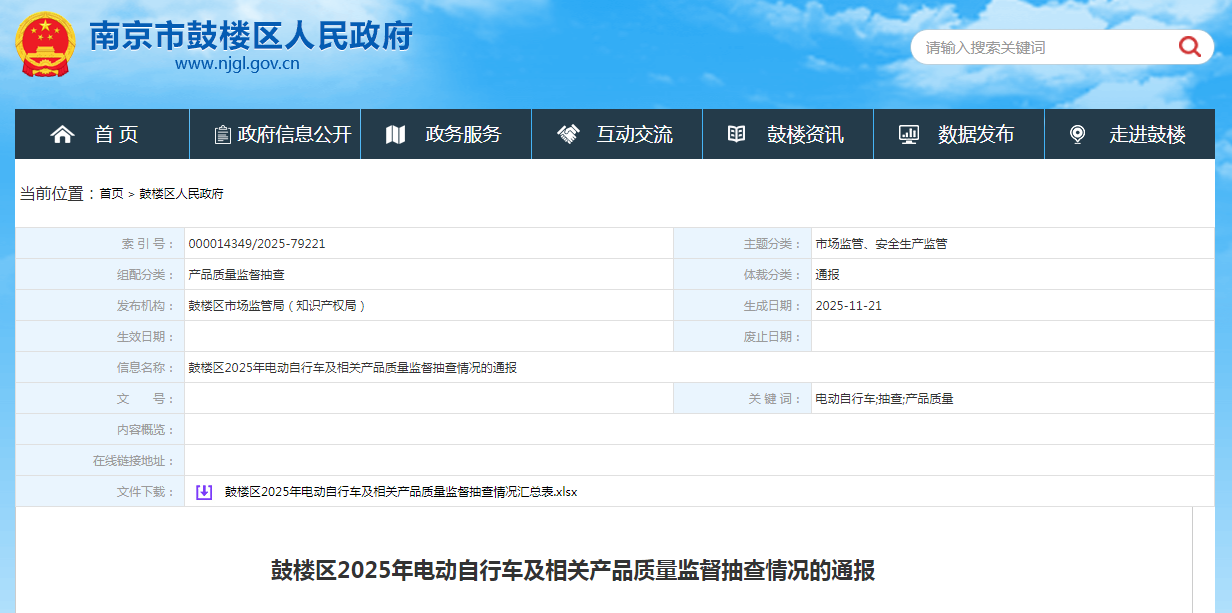Click the 索 引 号 label
The width and height of the screenshot is (1232, 613).
pyautogui.click(x=148, y=244)
